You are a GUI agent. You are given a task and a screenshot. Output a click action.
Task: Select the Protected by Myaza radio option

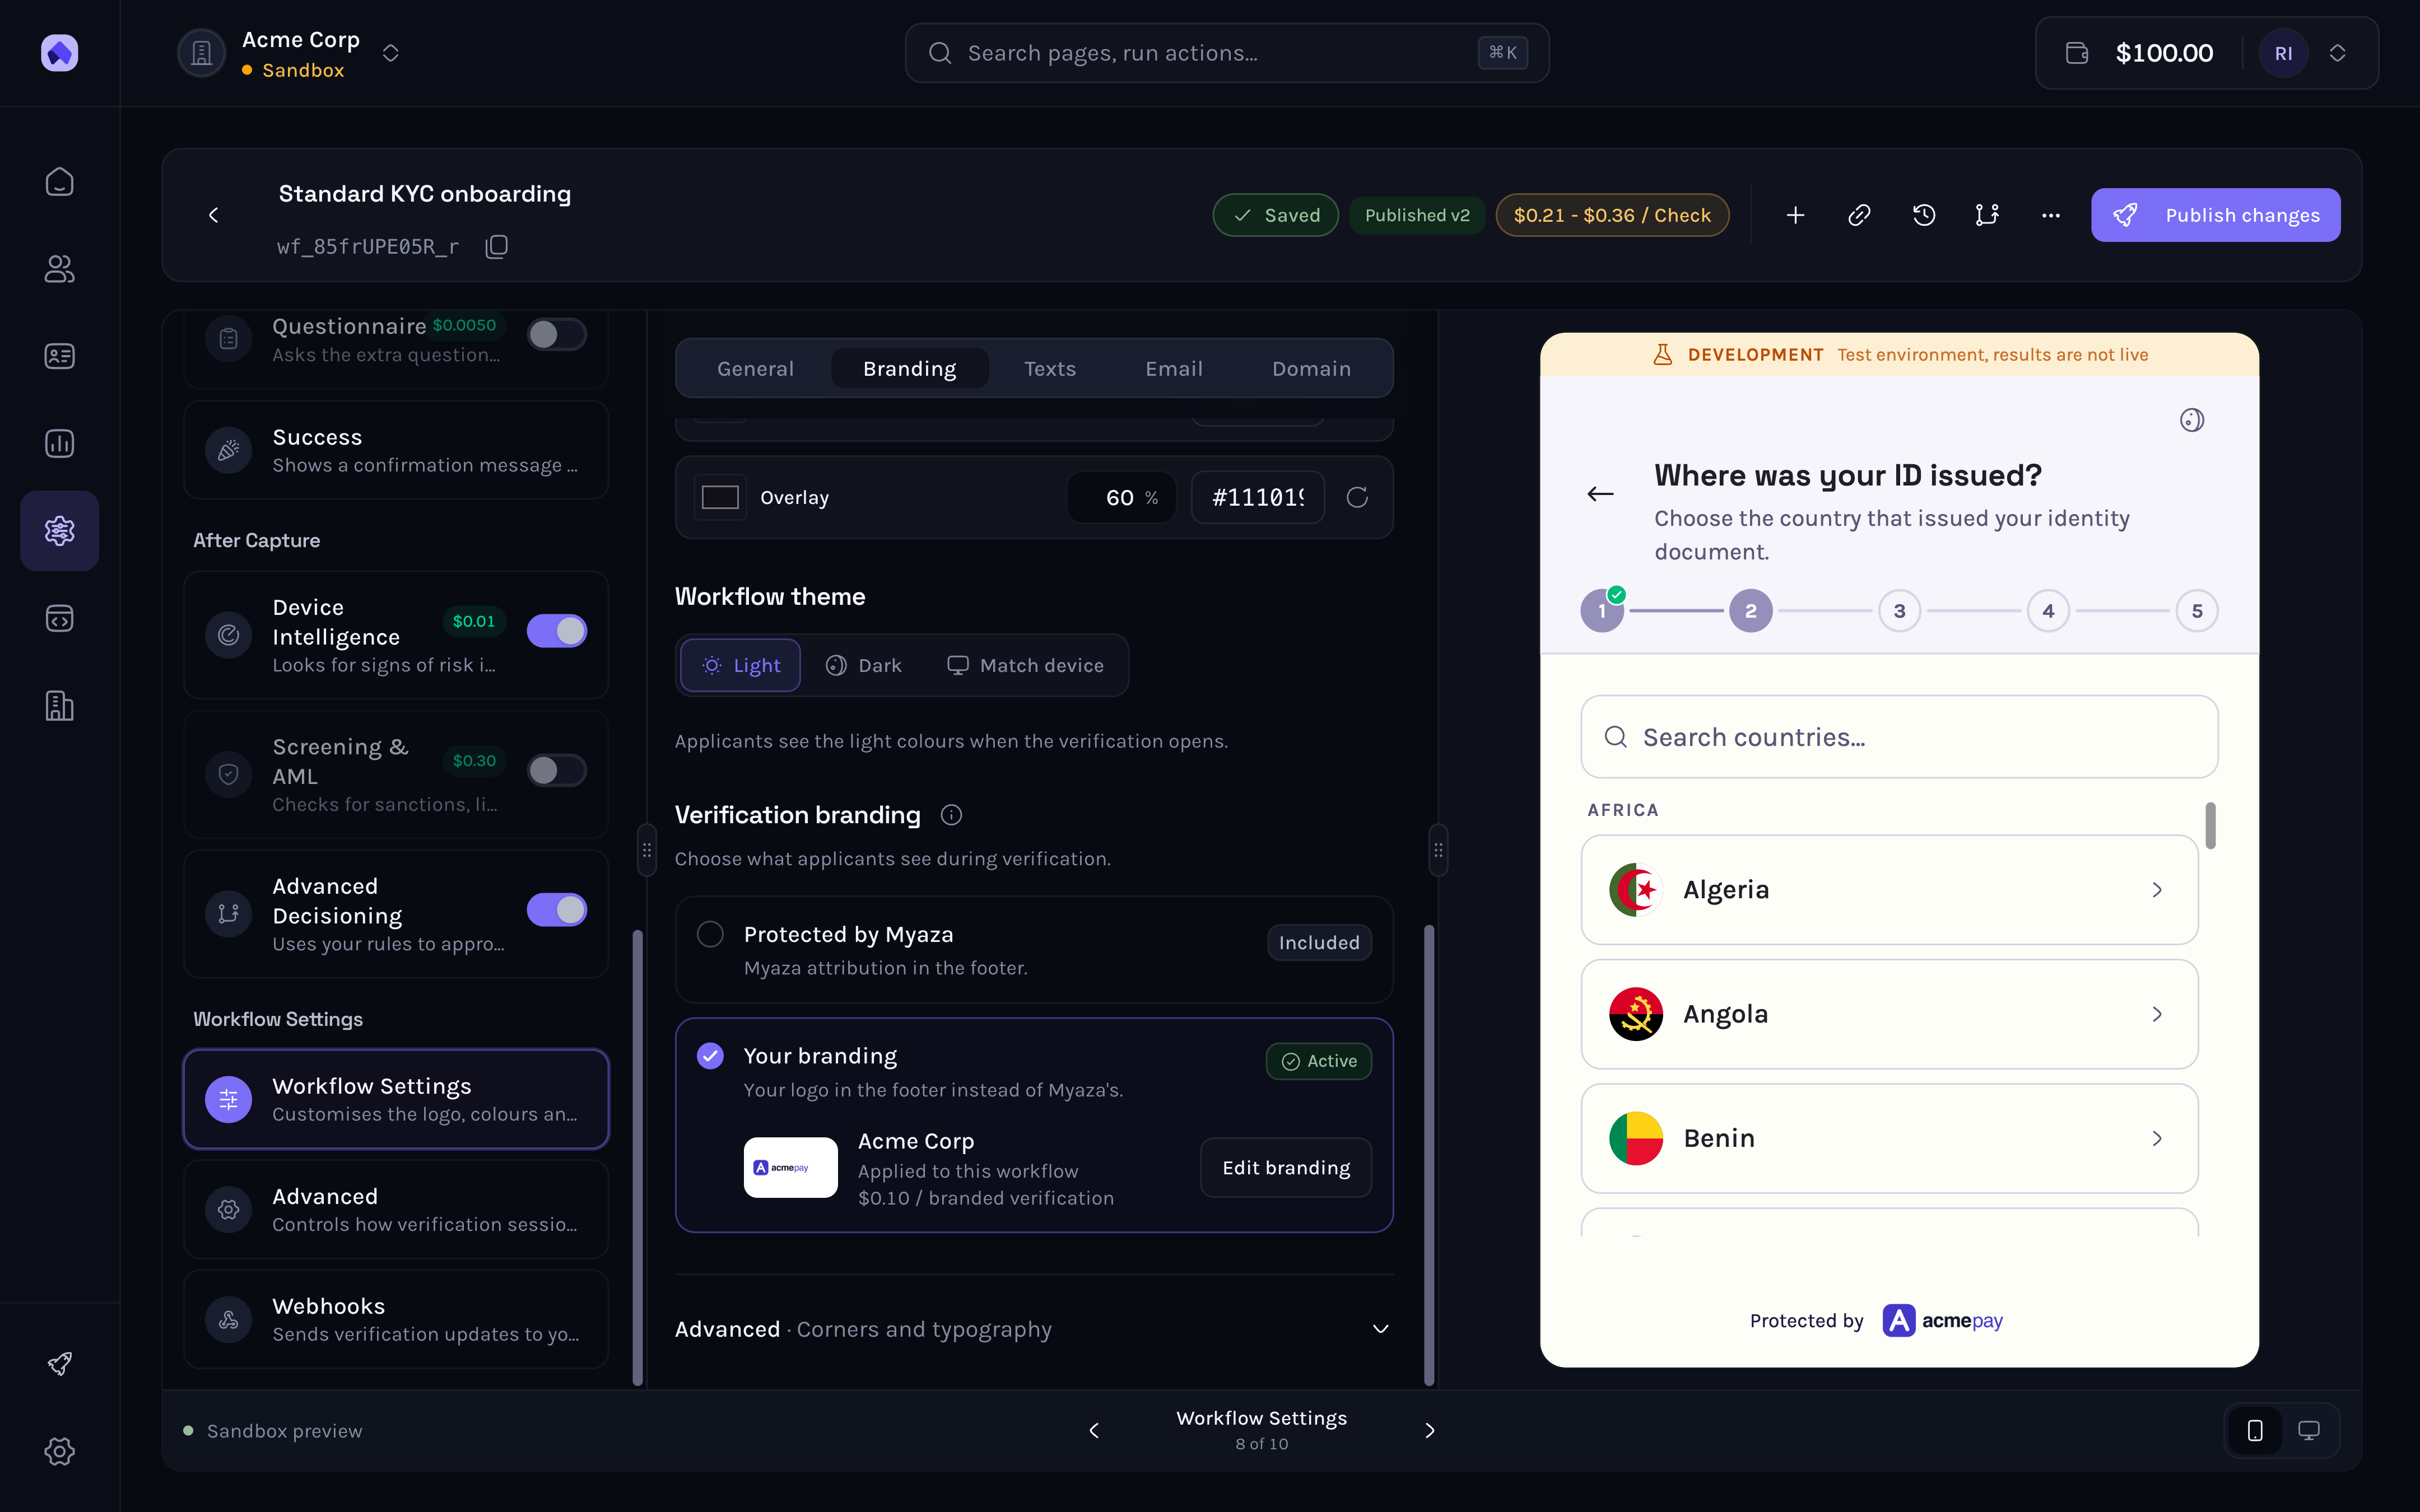click(x=710, y=934)
